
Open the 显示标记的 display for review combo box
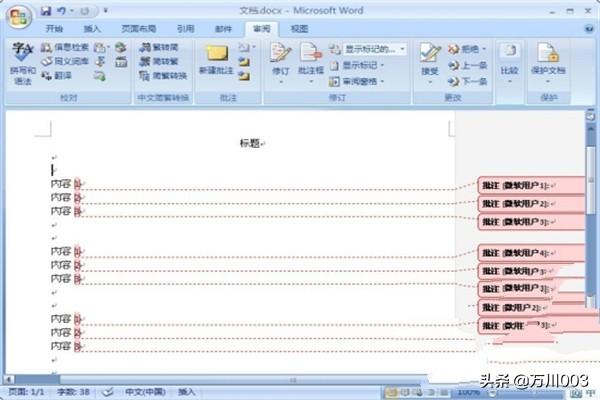(x=374, y=49)
